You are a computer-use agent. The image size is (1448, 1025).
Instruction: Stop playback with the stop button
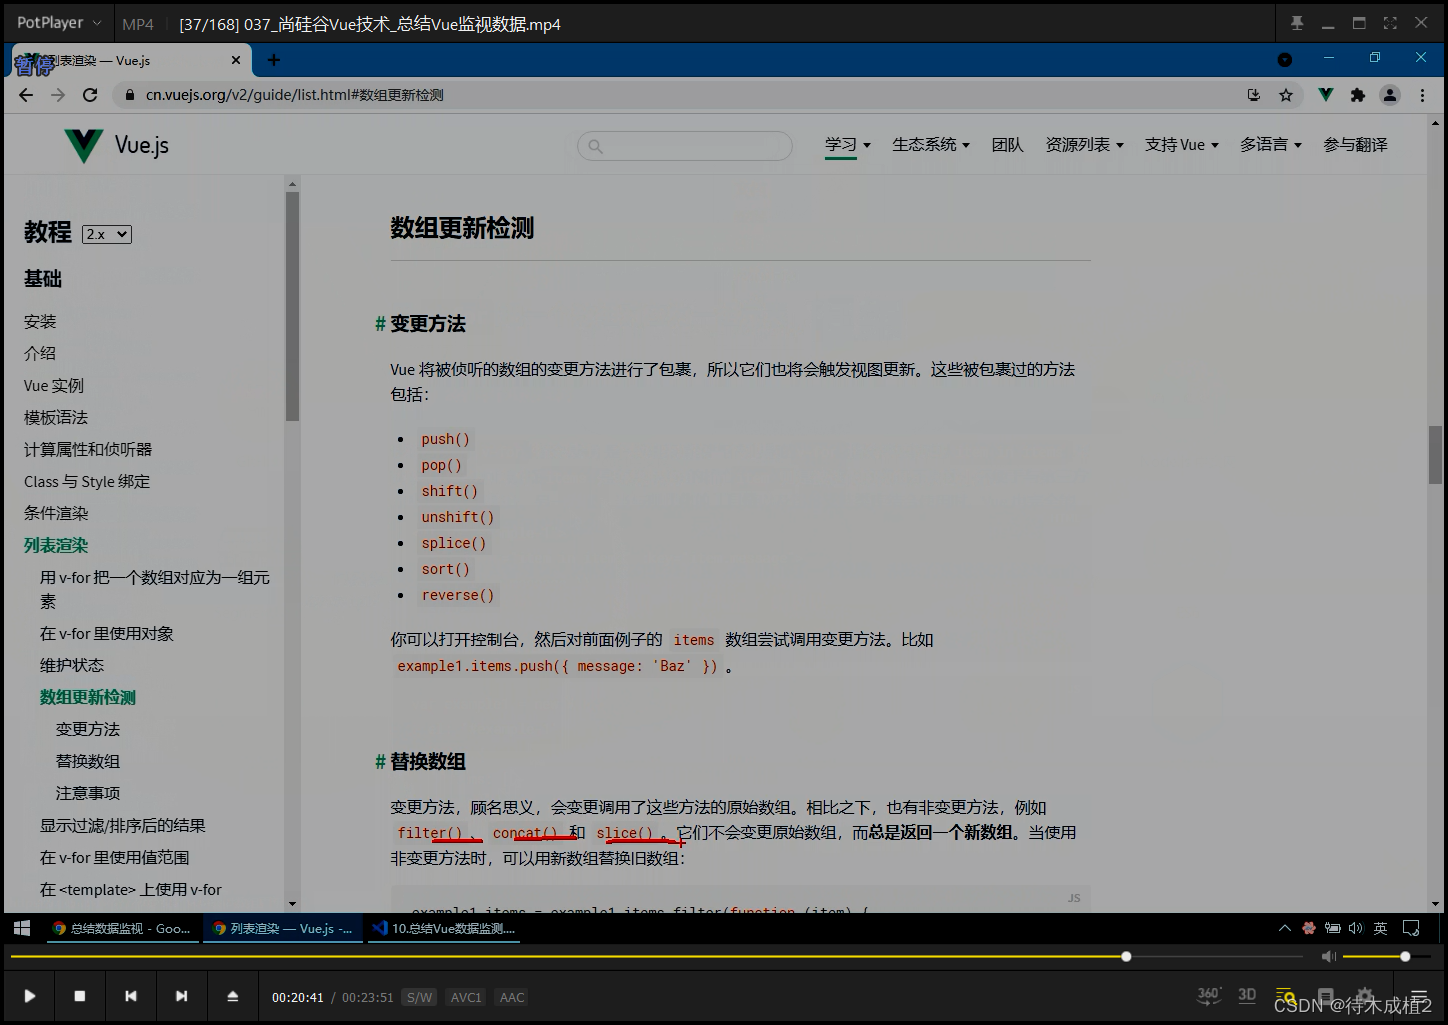(80, 996)
